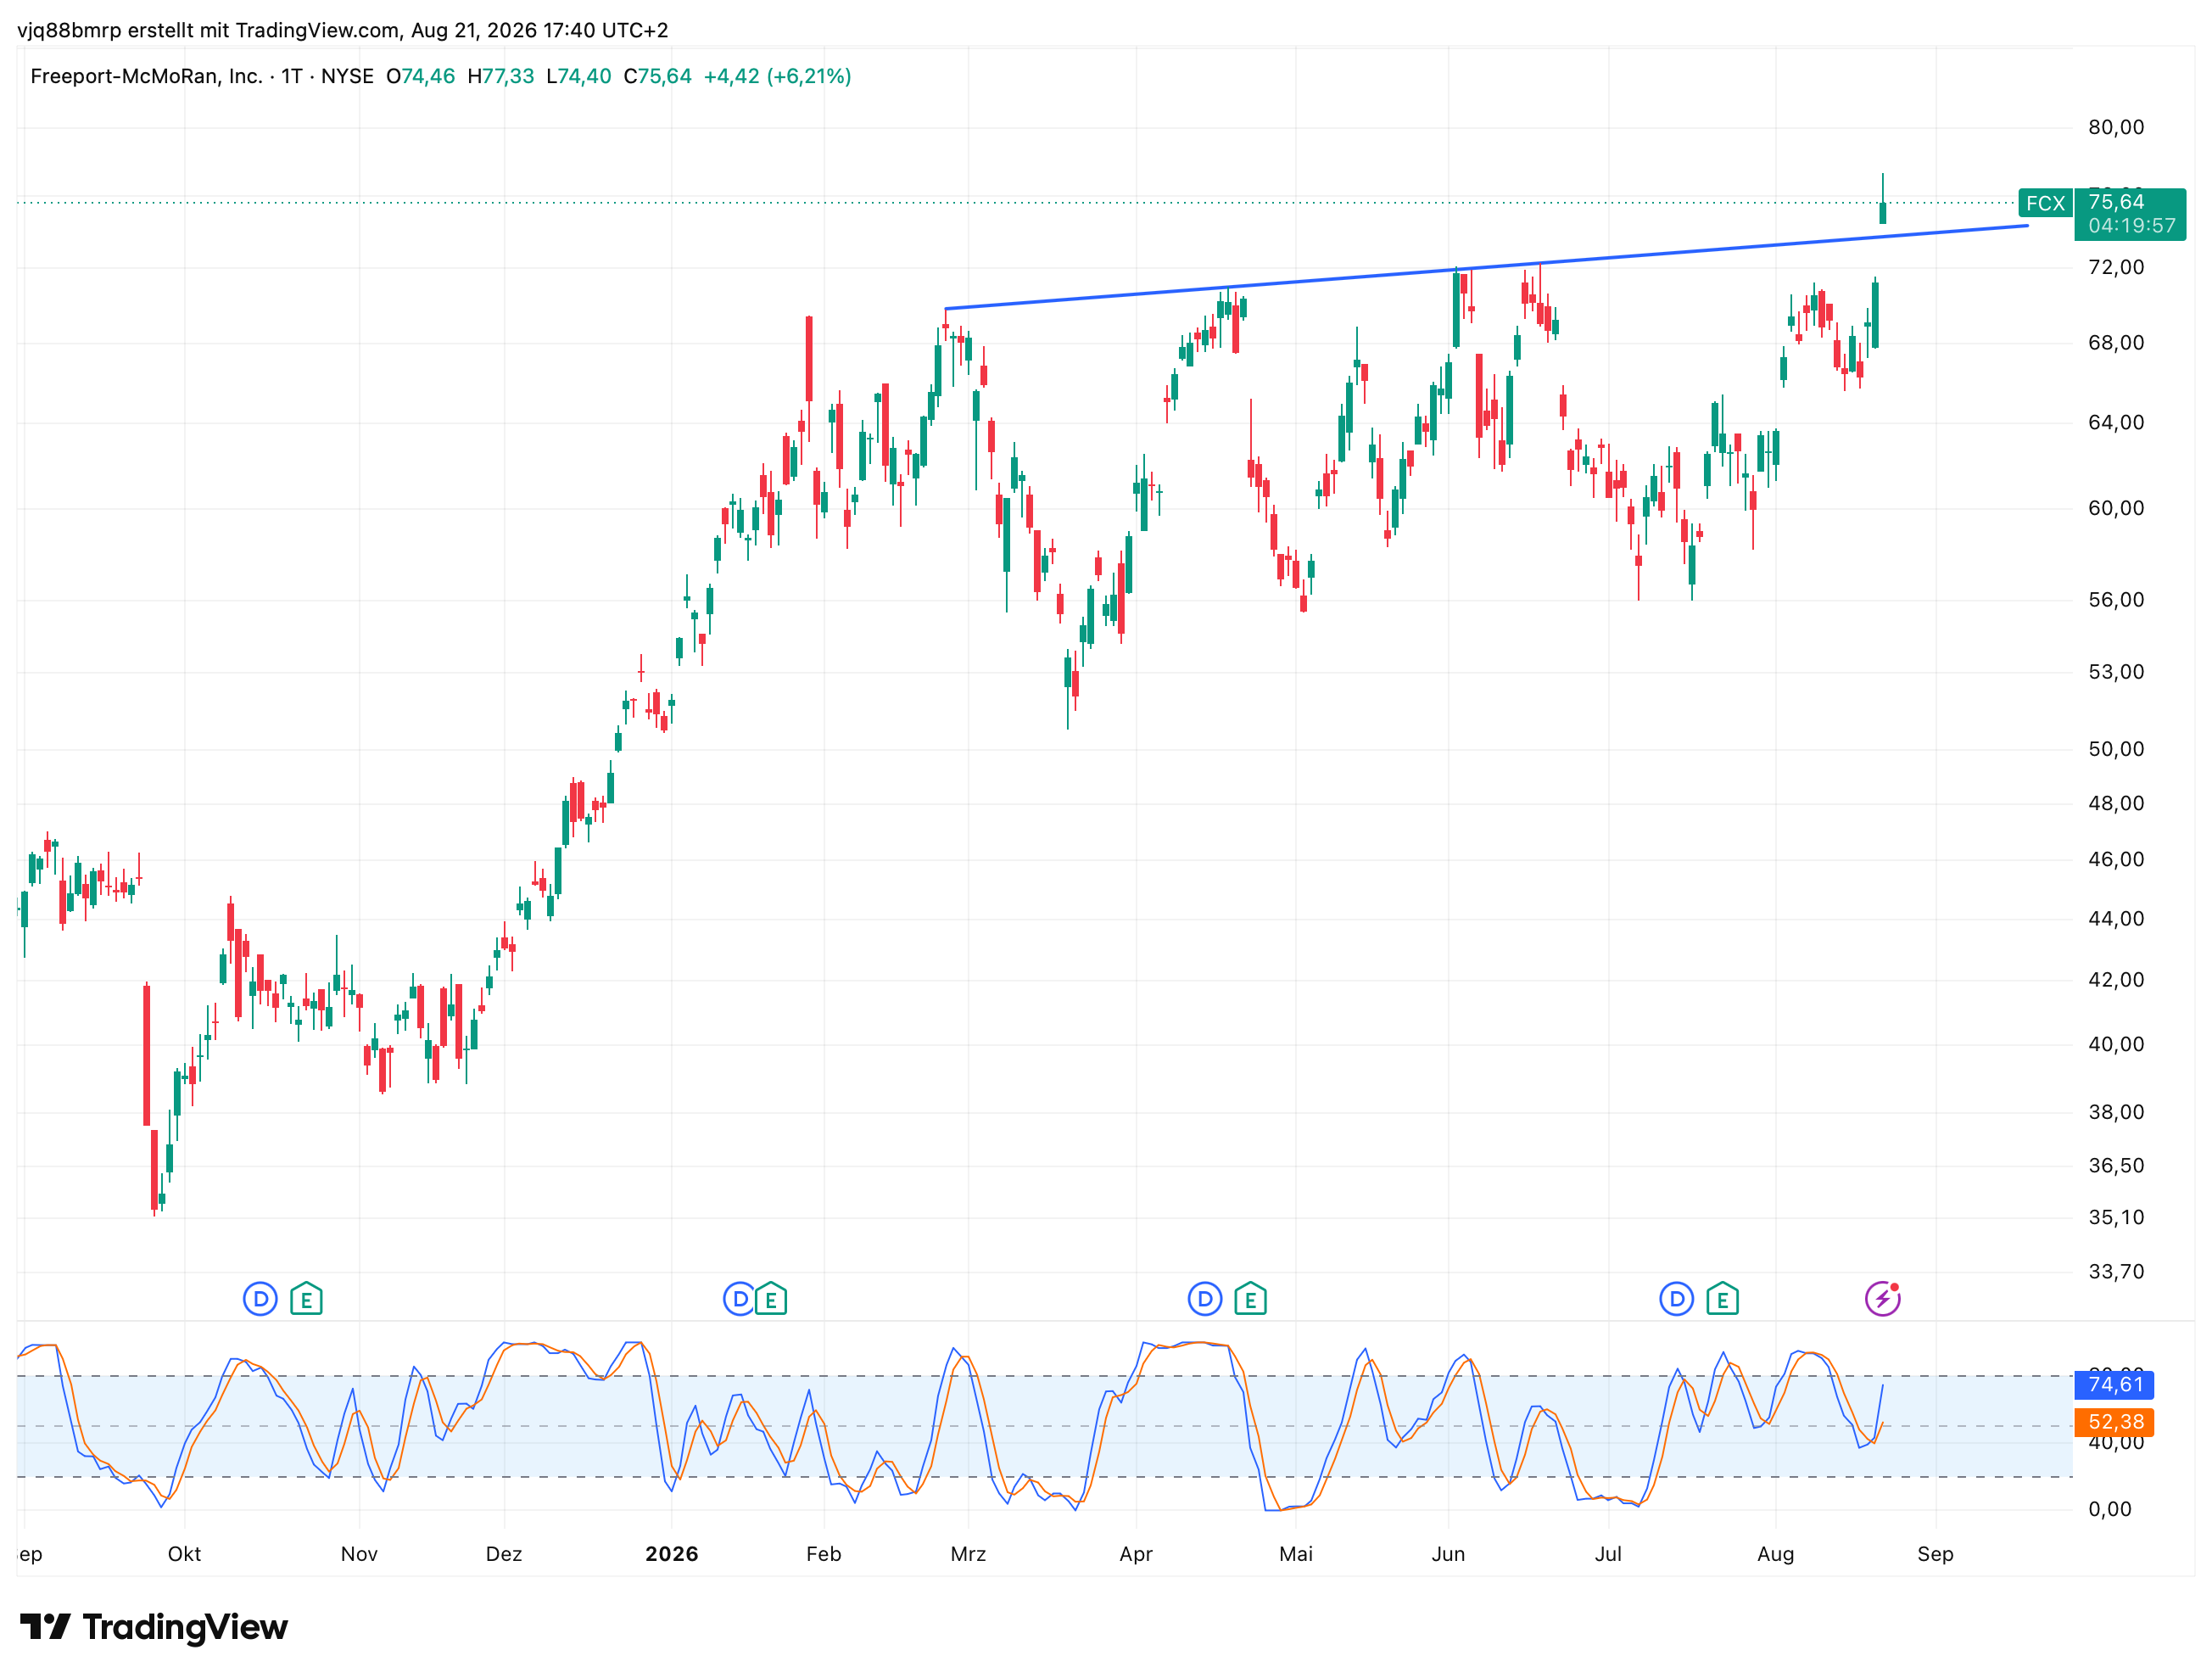Click the 56,00 price axis label
The width and height of the screenshot is (2212, 1678).
(2116, 599)
